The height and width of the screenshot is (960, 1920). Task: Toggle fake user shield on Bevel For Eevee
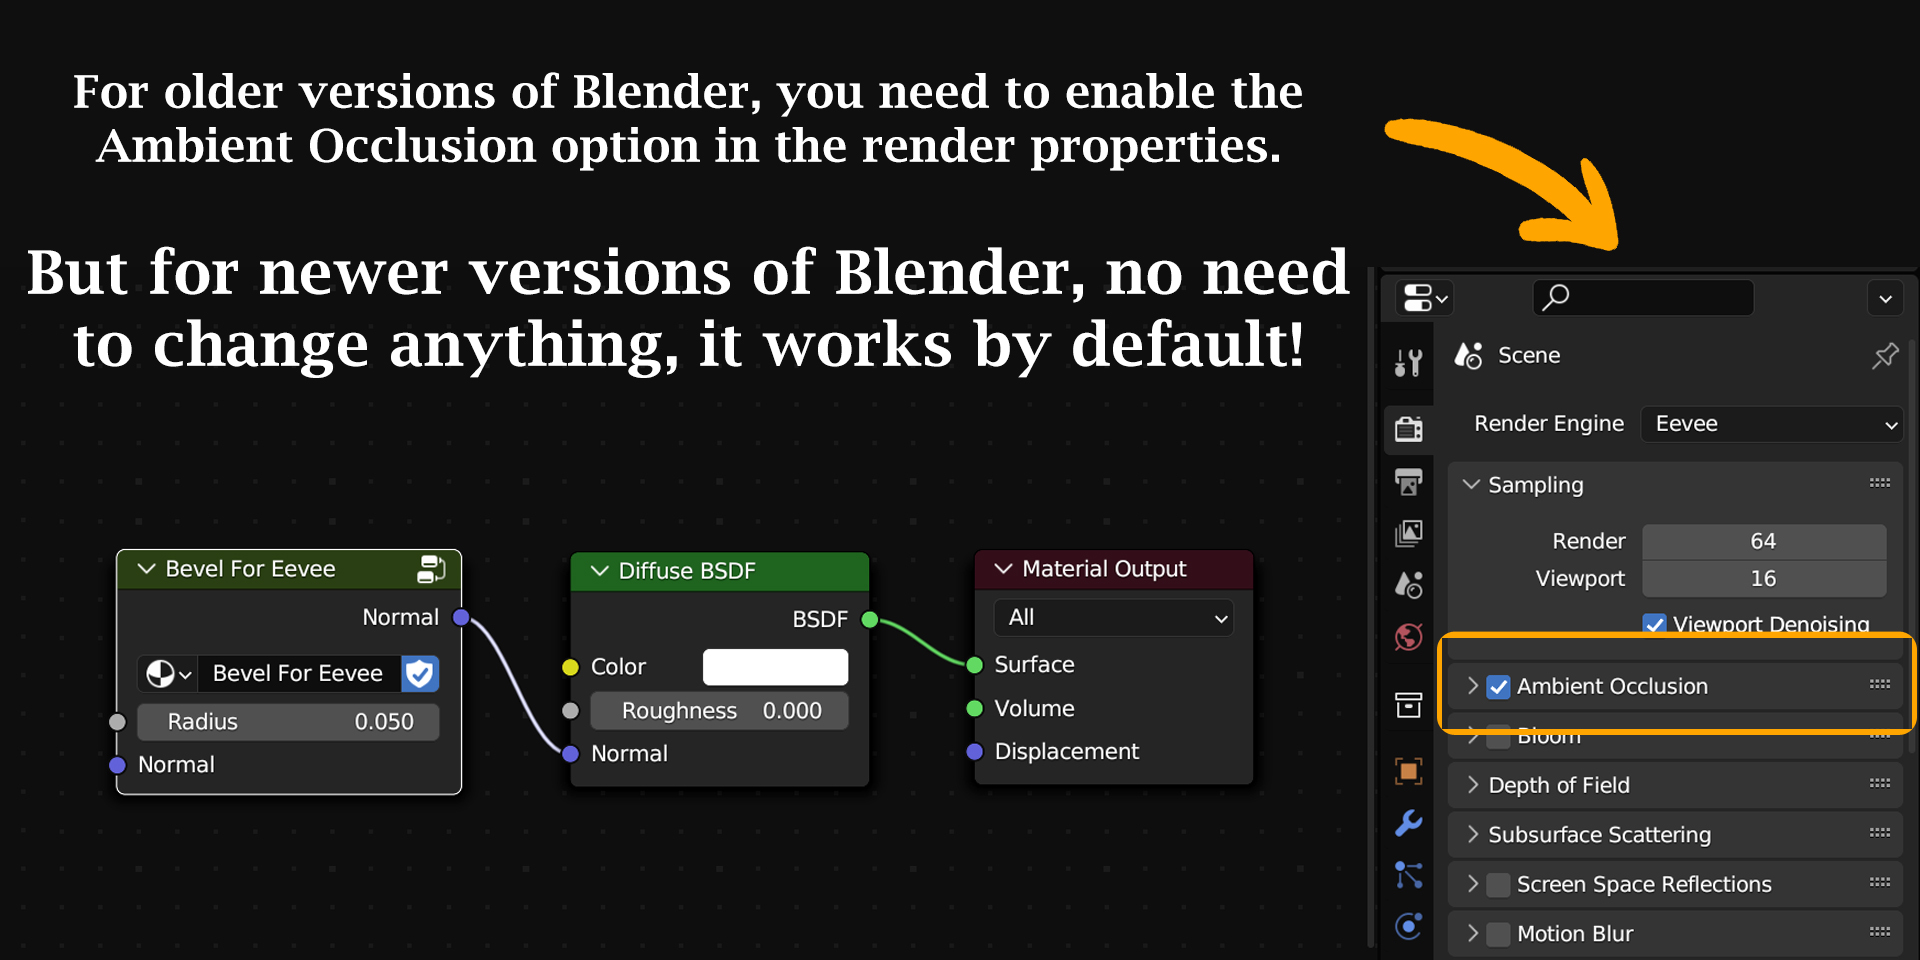tap(420, 674)
